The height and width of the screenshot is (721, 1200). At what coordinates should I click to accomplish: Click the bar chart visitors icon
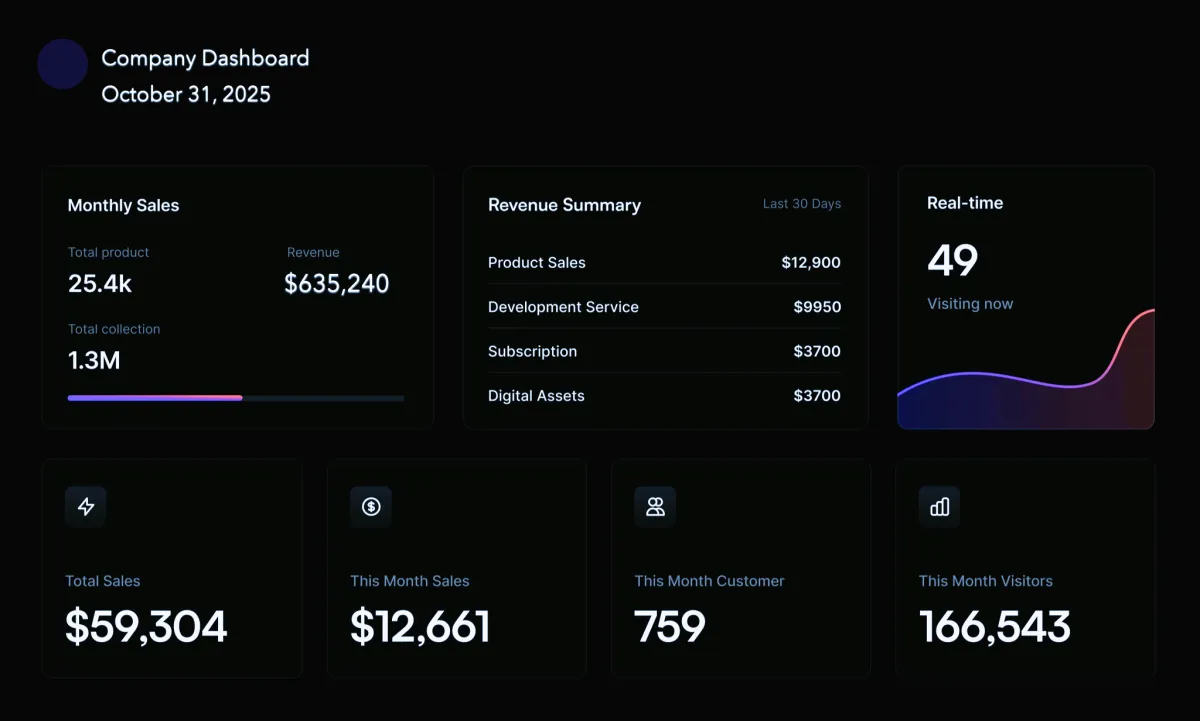pyautogui.click(x=939, y=507)
